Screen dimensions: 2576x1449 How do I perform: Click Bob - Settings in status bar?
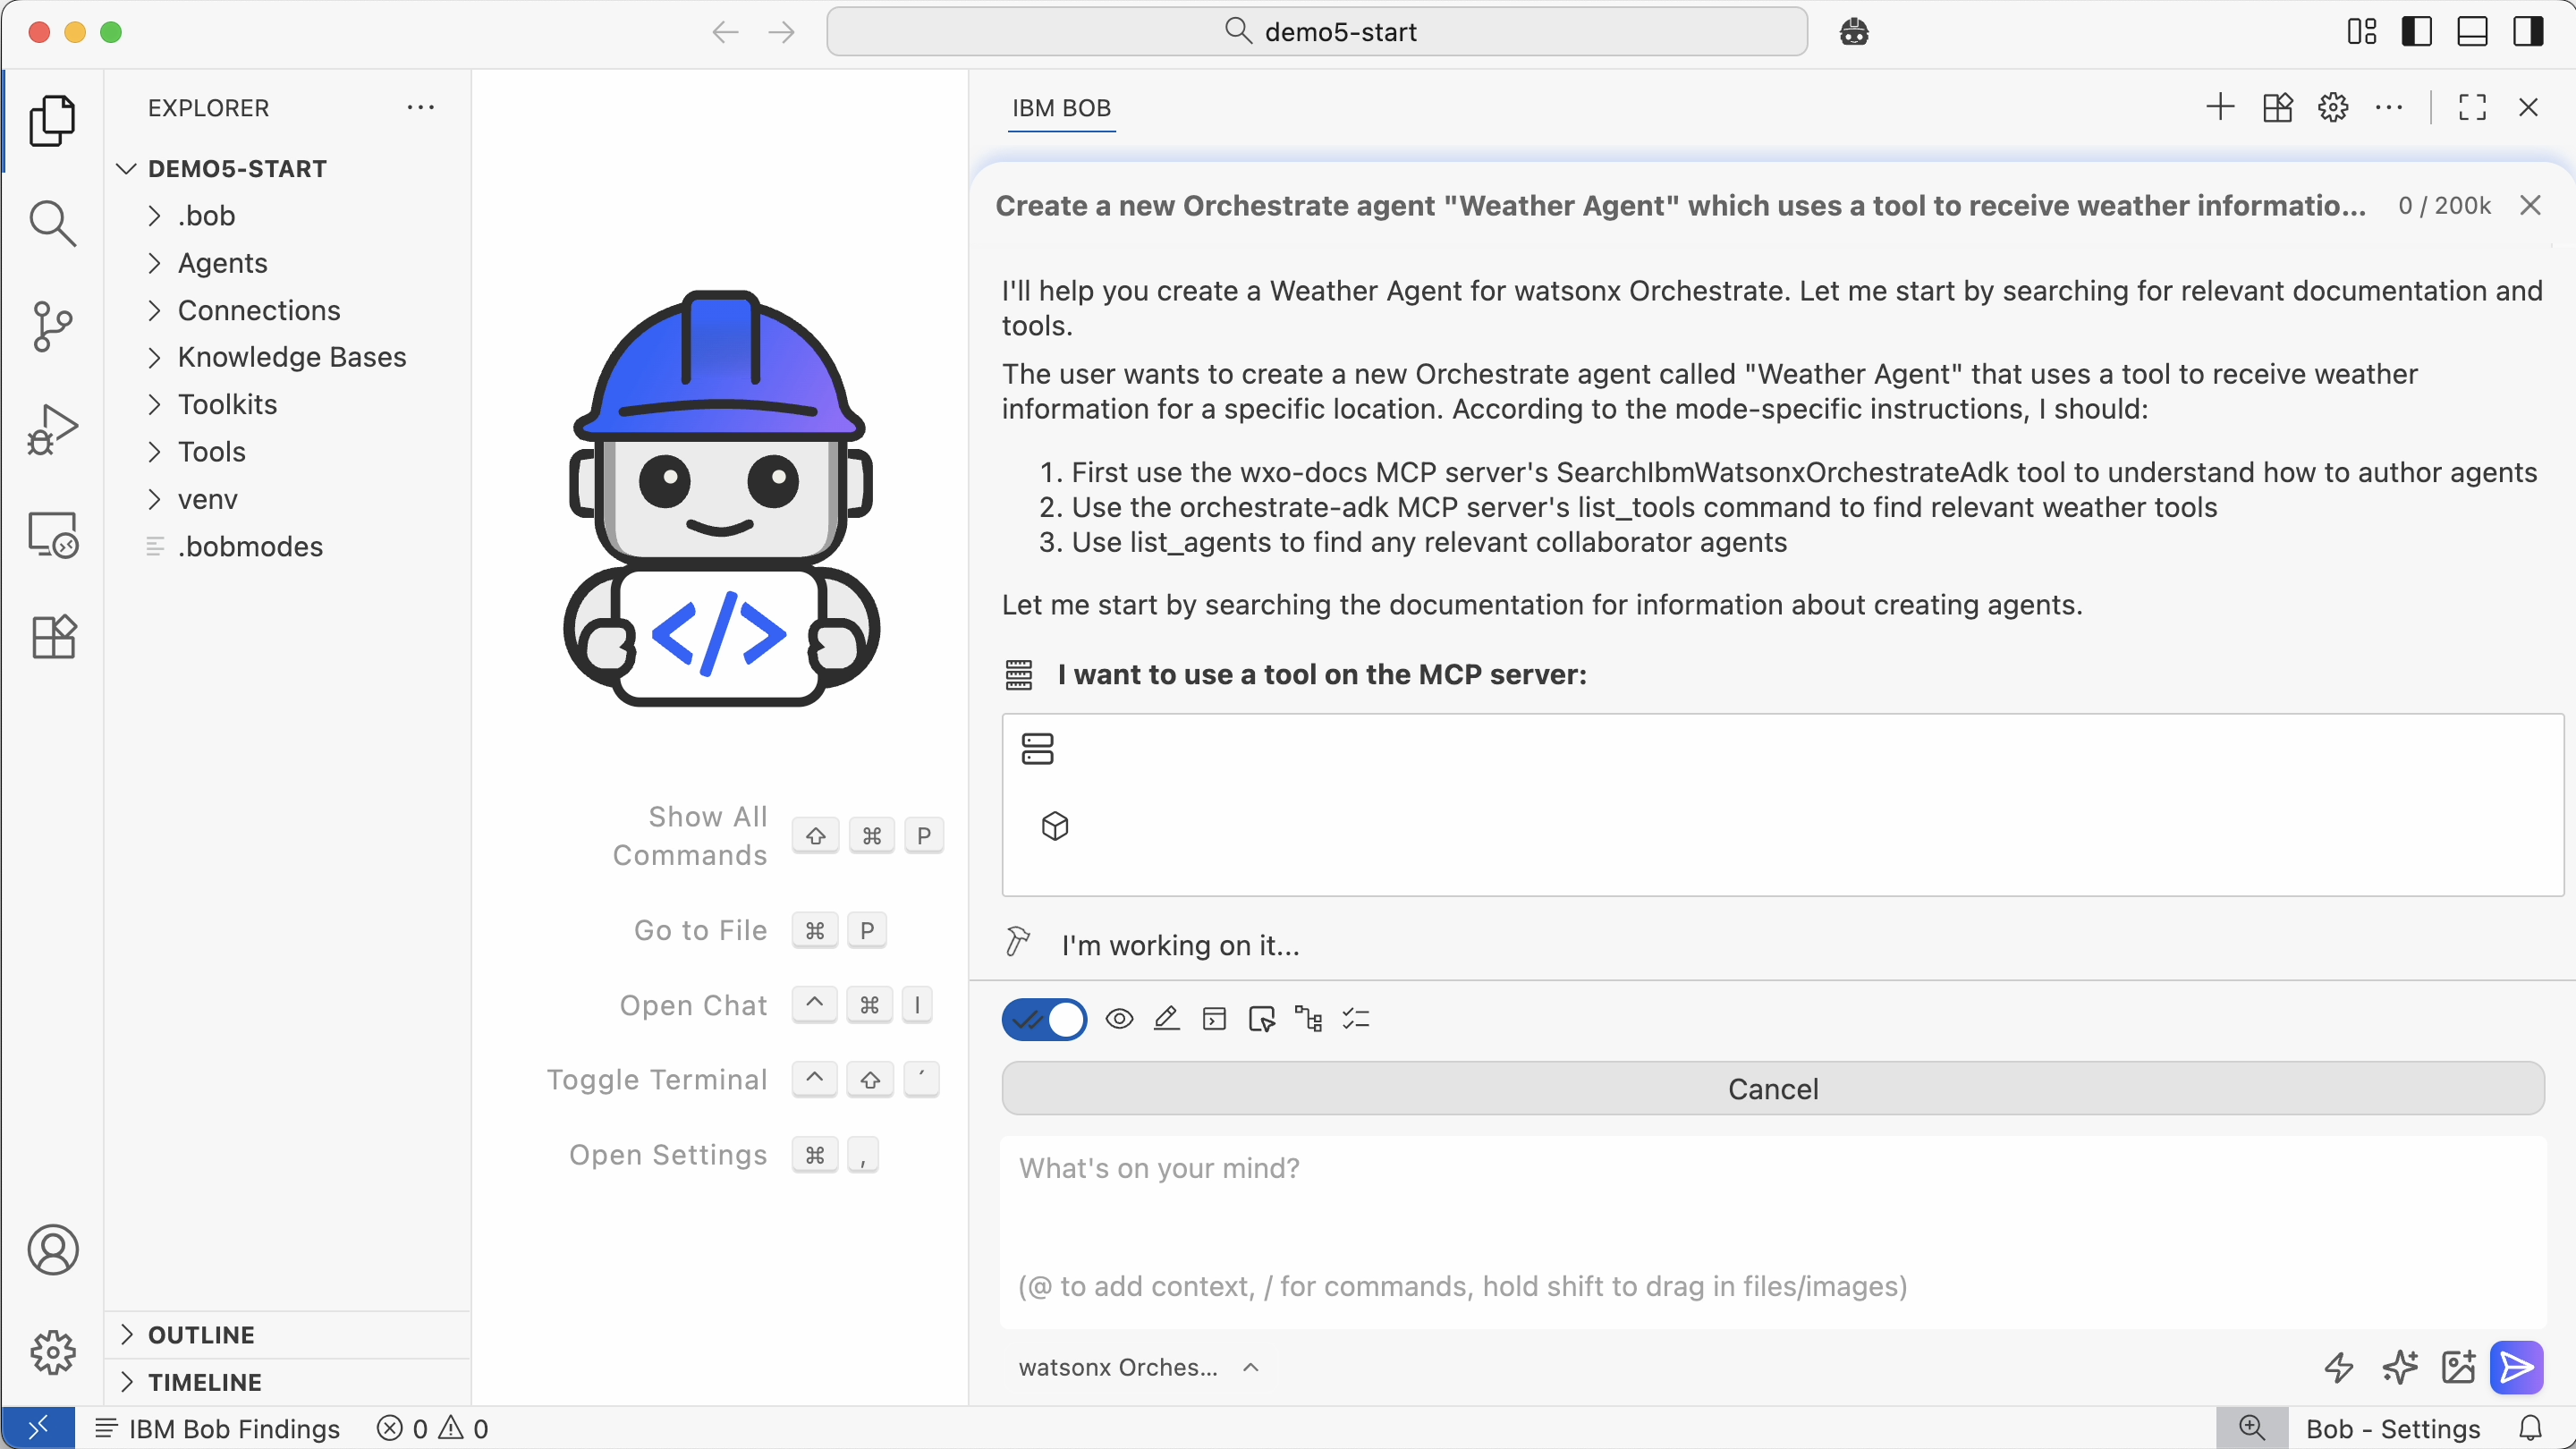[2393, 1428]
